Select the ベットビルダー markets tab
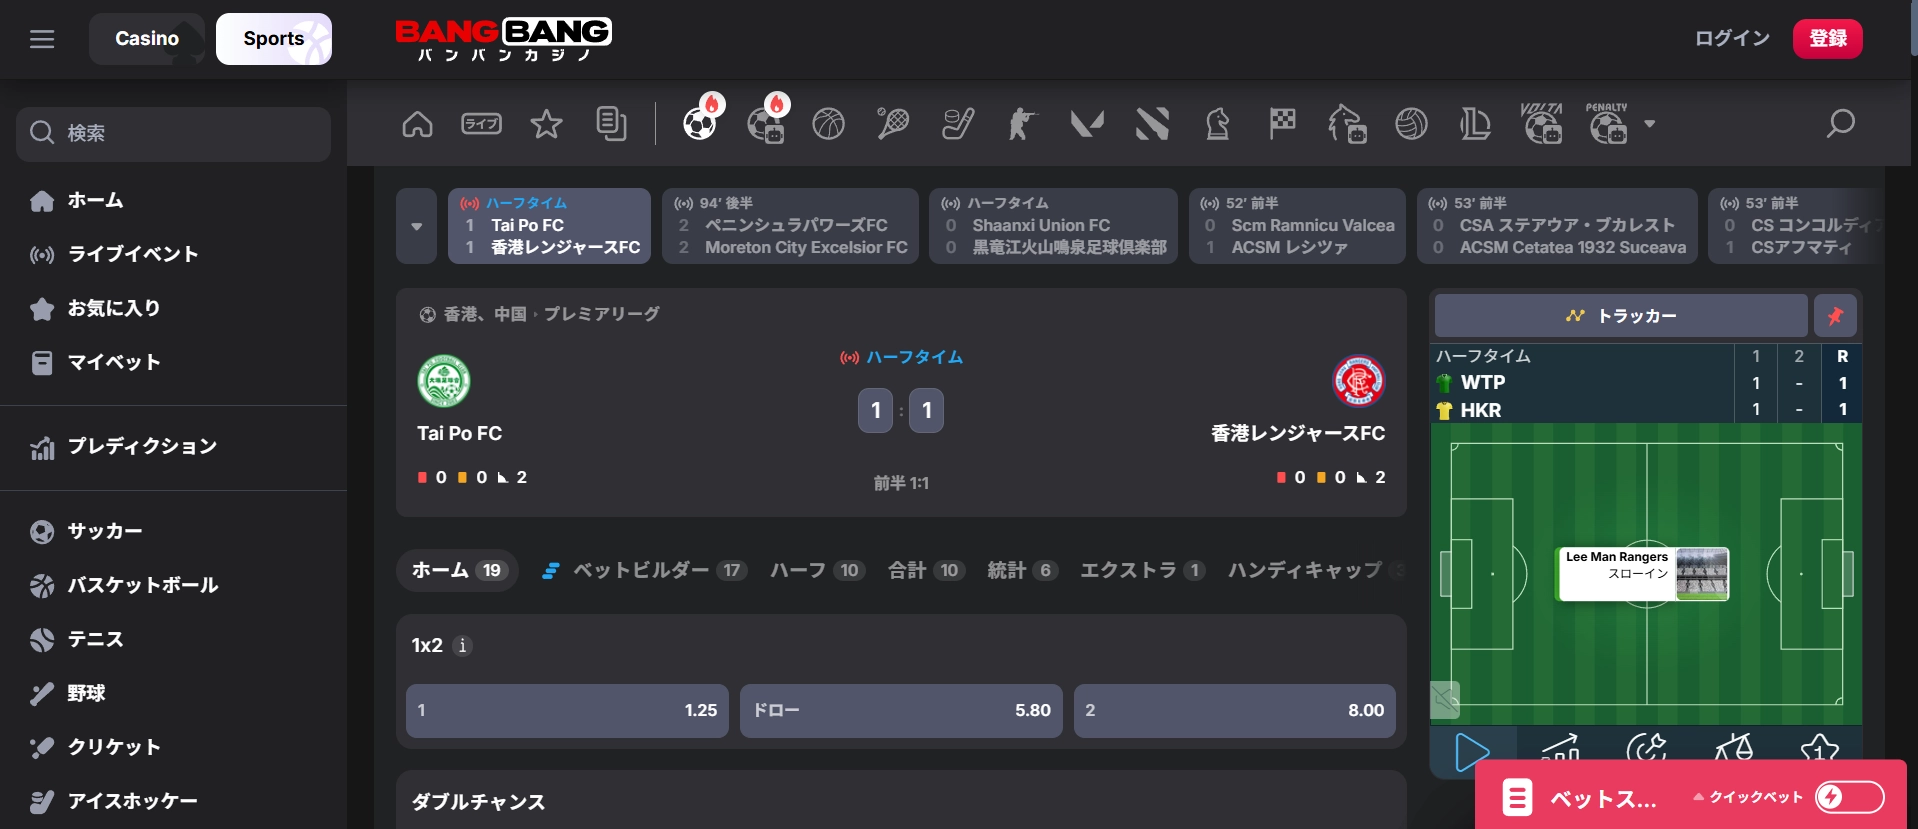The width and height of the screenshot is (1918, 829). 643,570
